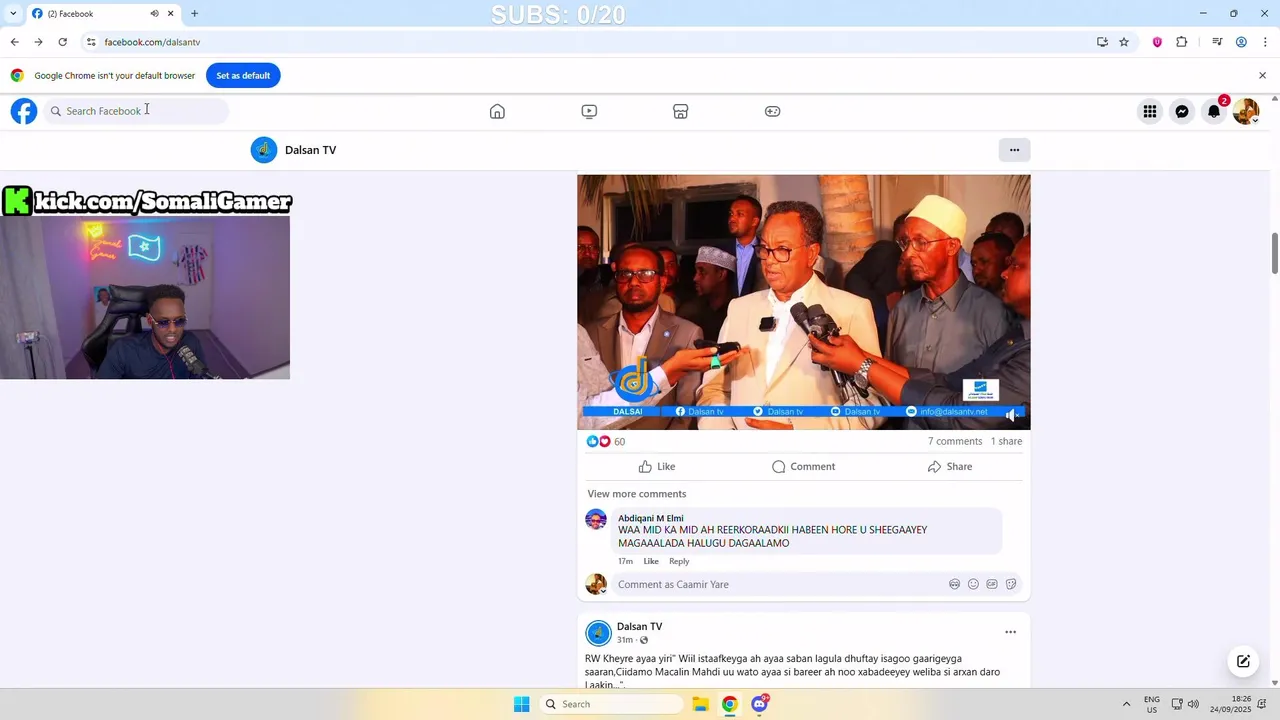This screenshot has height=720, width=1280.
Task: Select the (2) Facebook browser tab
Action: click(103, 14)
